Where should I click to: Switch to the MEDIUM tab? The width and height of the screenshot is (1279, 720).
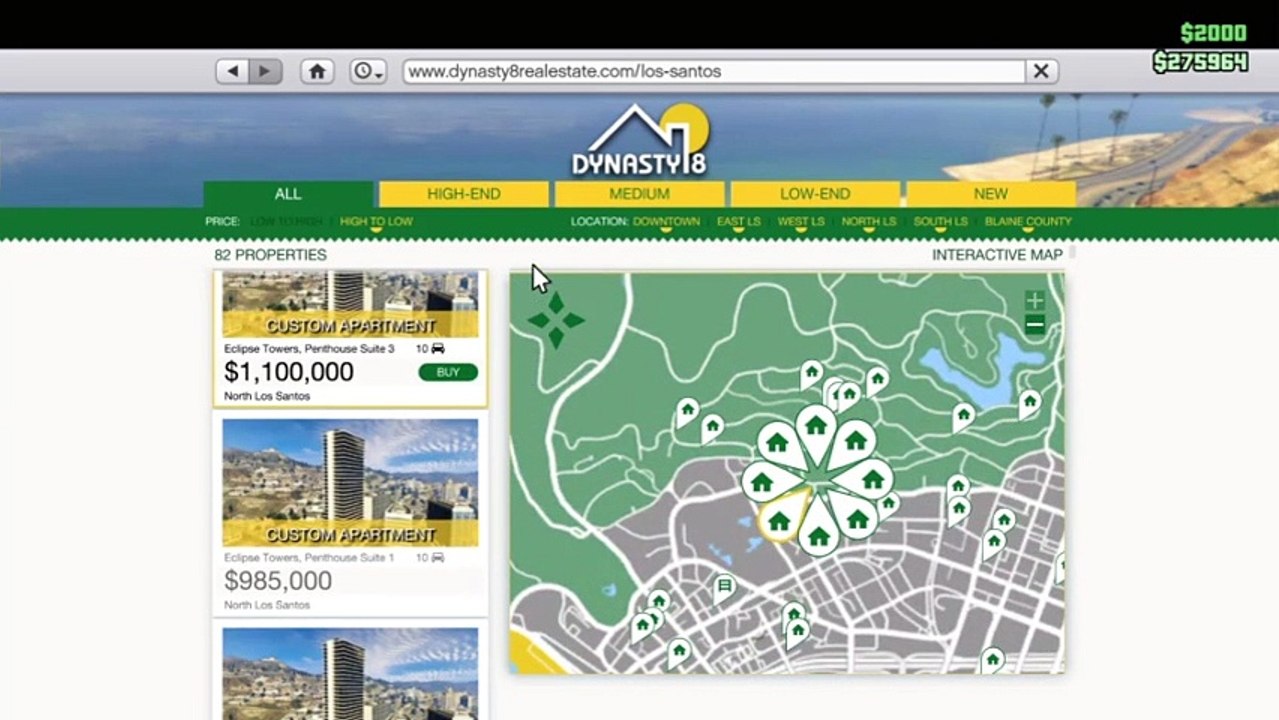pos(640,194)
